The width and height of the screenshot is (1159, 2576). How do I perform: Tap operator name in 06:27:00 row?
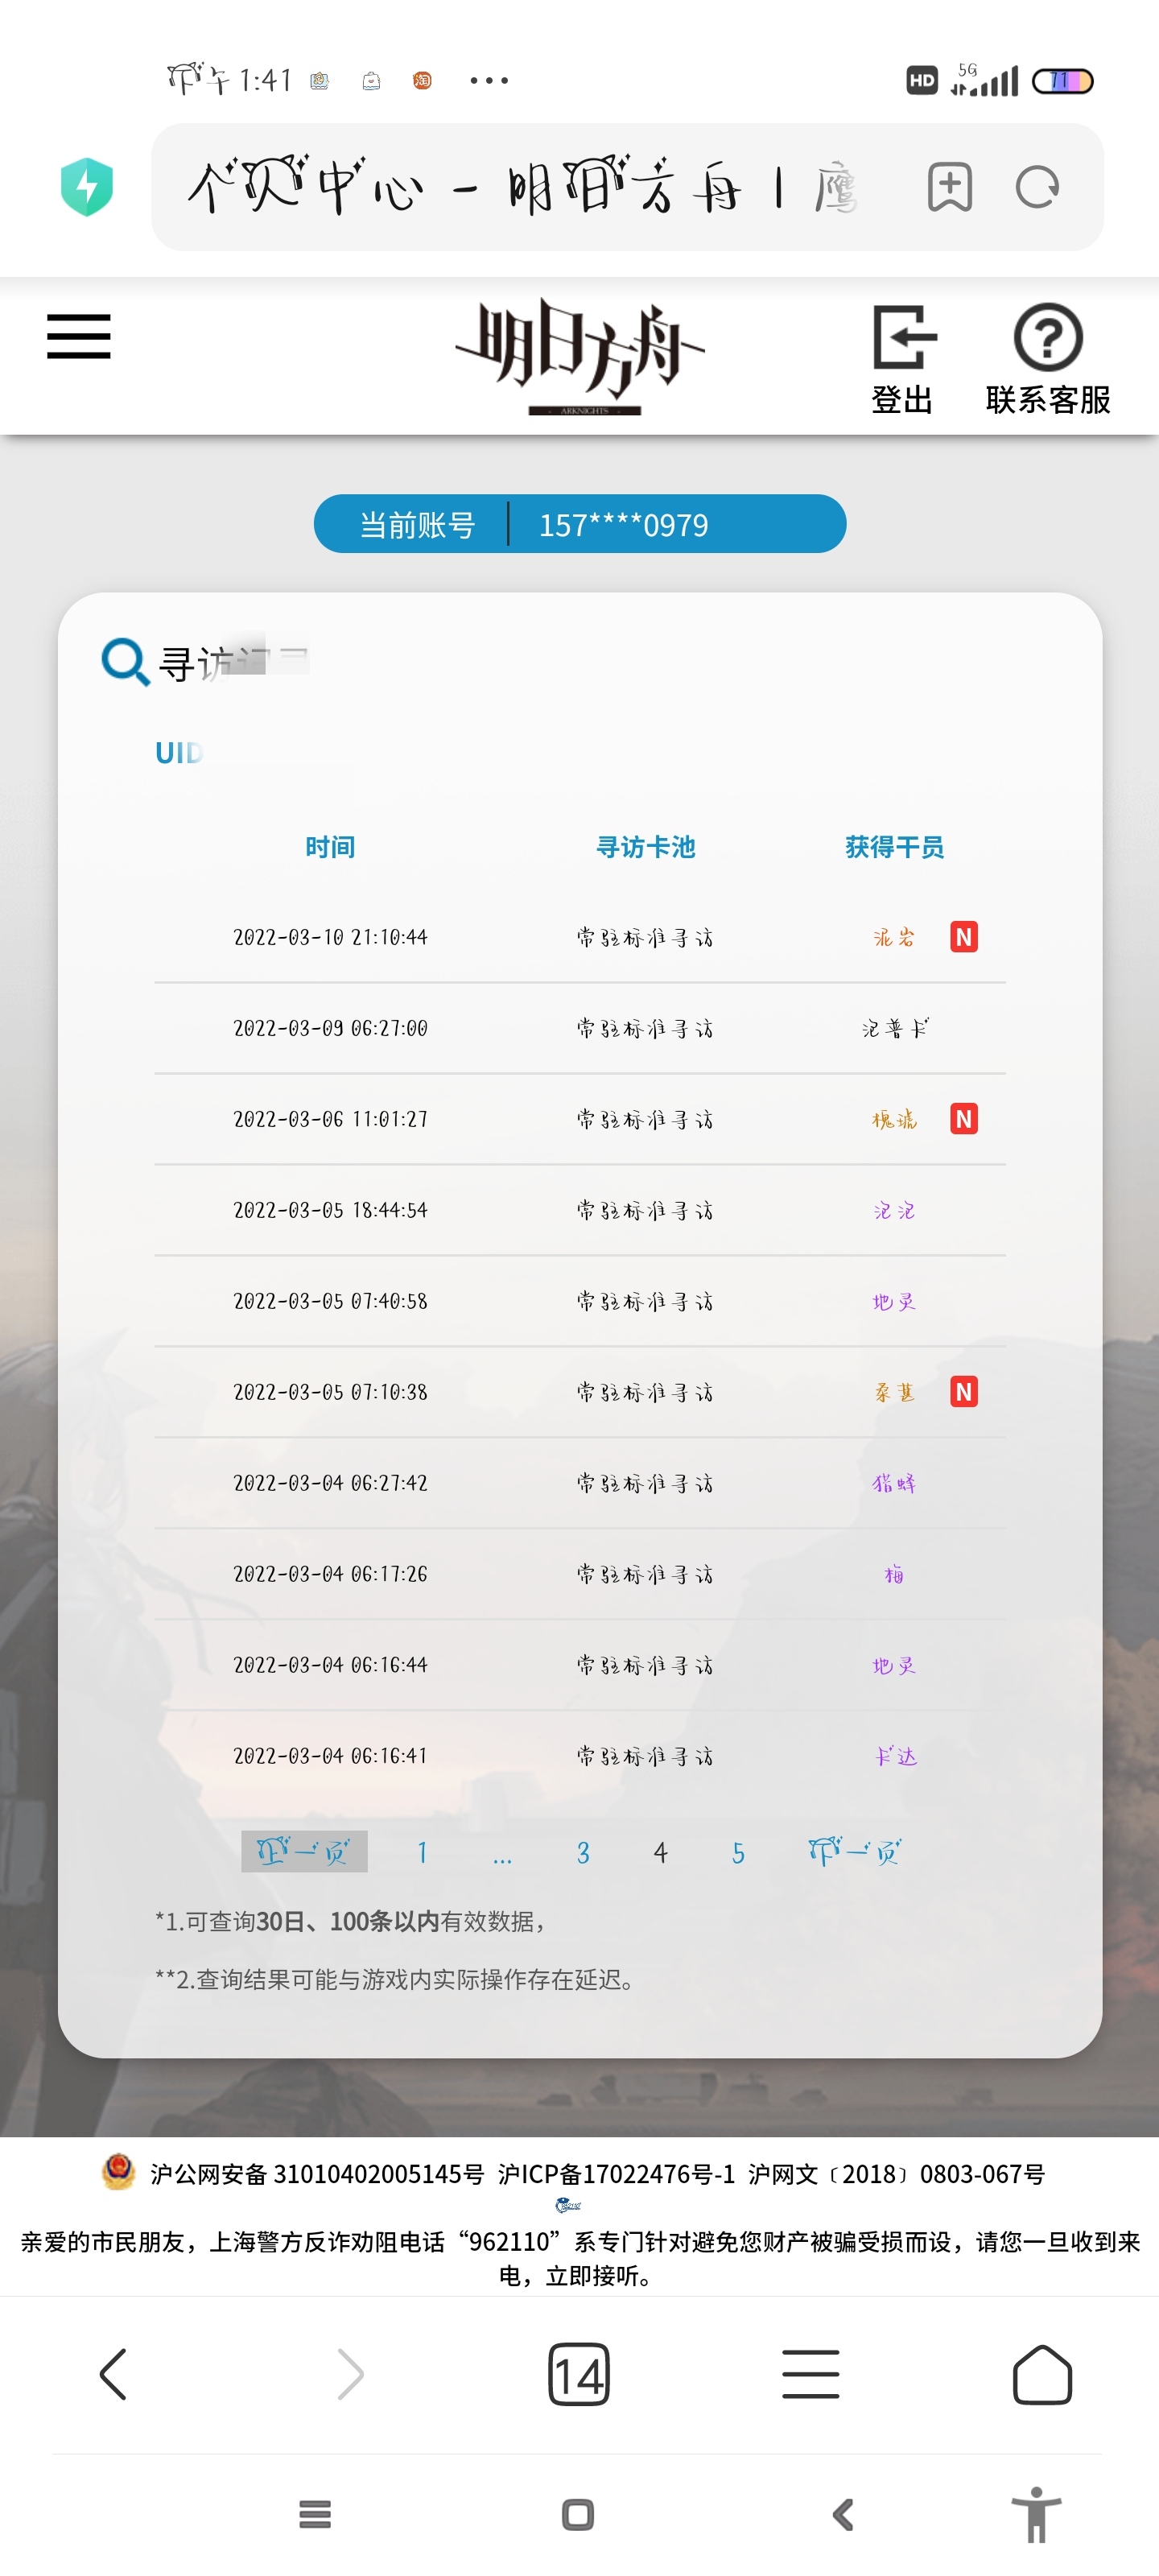(x=895, y=1028)
